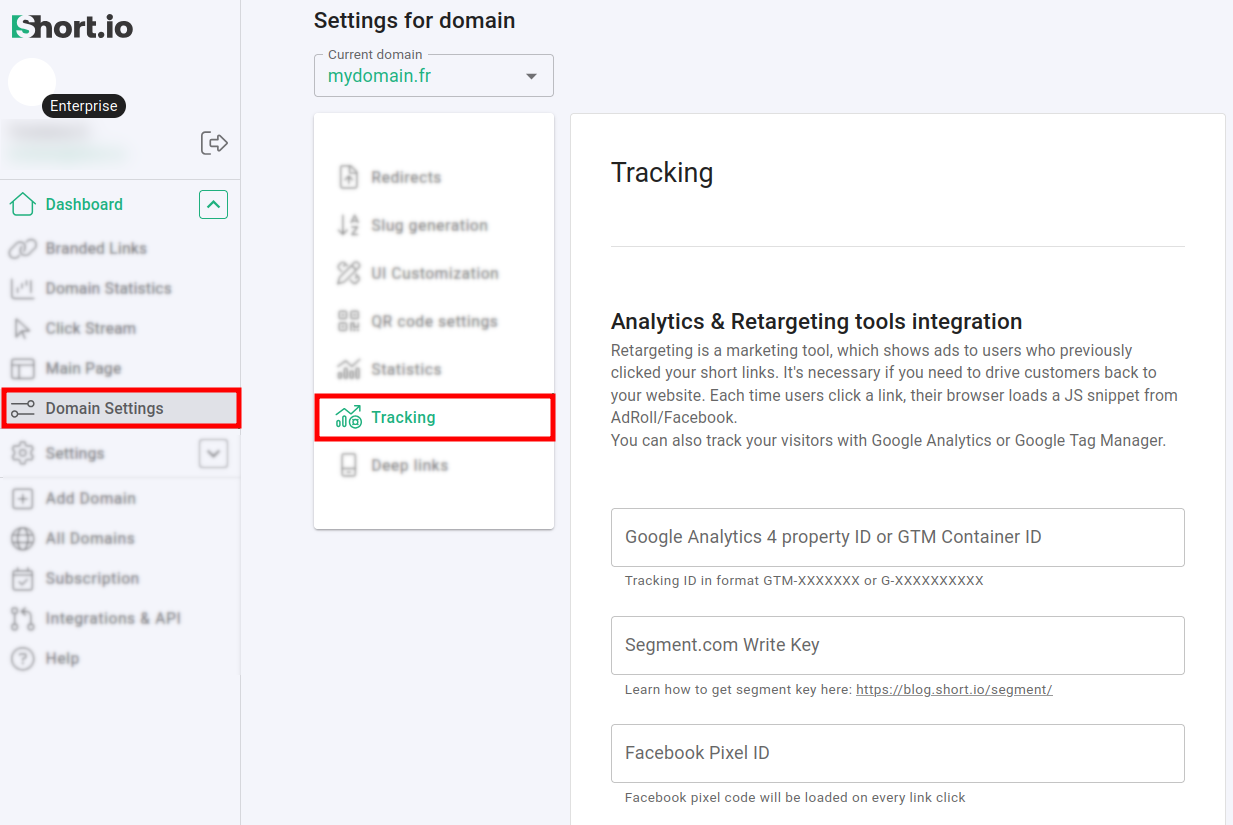Screen dimensions: 1233x825
Task: Click the logout arrow icon
Action: [214, 143]
